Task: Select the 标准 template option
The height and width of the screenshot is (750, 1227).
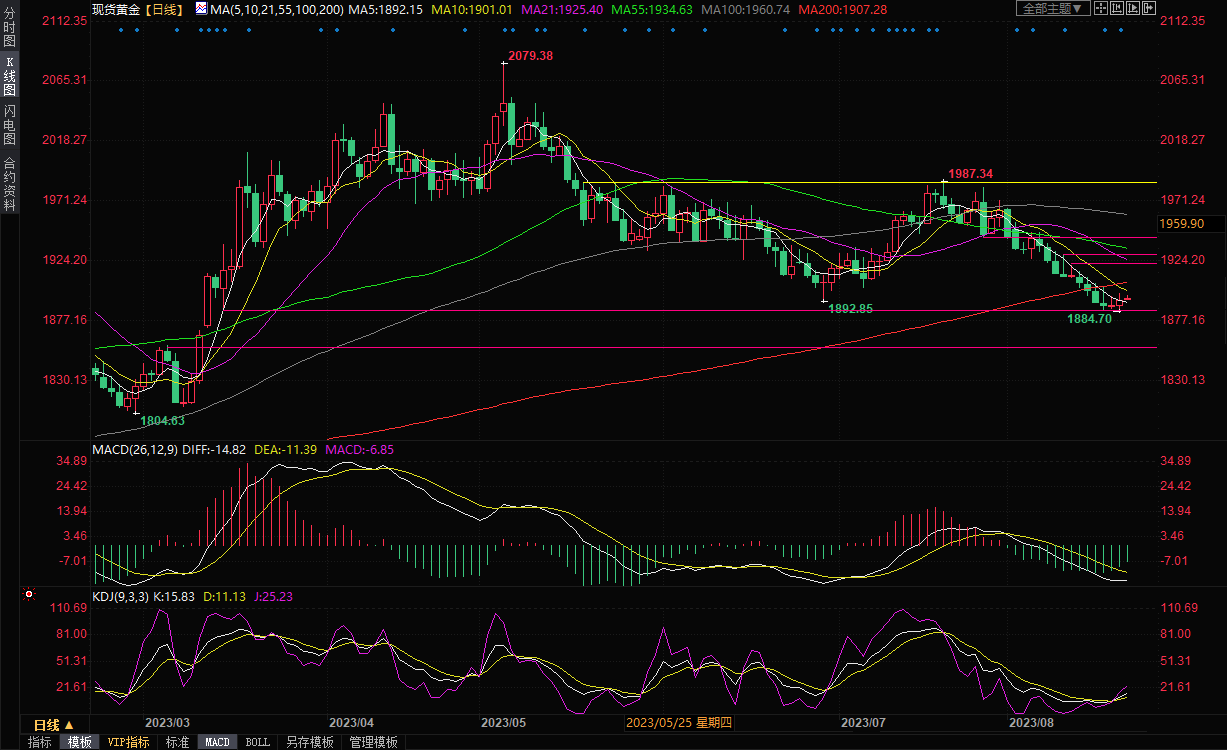Action: point(177,742)
